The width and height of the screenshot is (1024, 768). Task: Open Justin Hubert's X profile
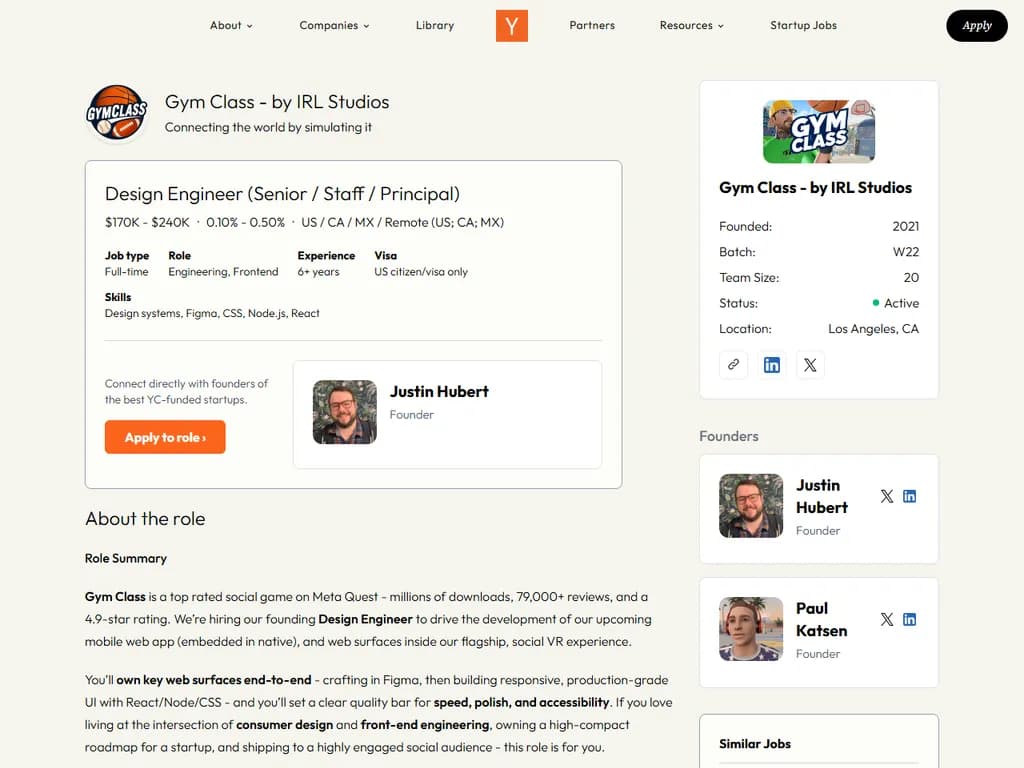pyautogui.click(x=887, y=496)
